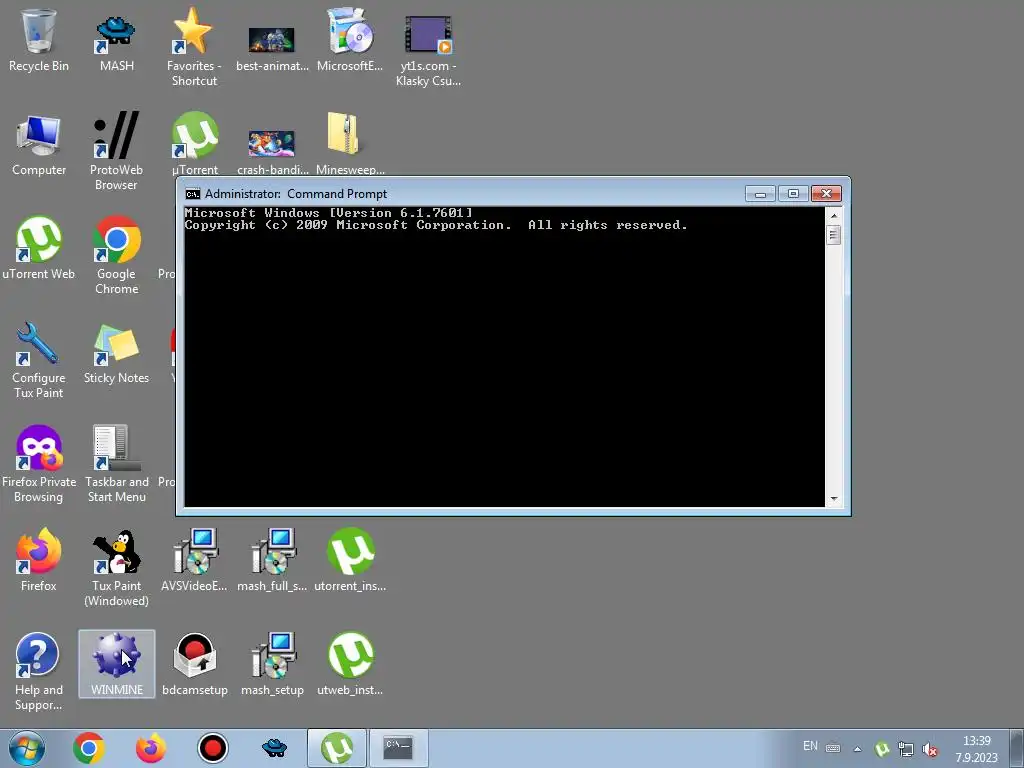Click the Show desktop strip
Image resolution: width=1024 pixels, height=768 pixels.
click(x=1017, y=748)
